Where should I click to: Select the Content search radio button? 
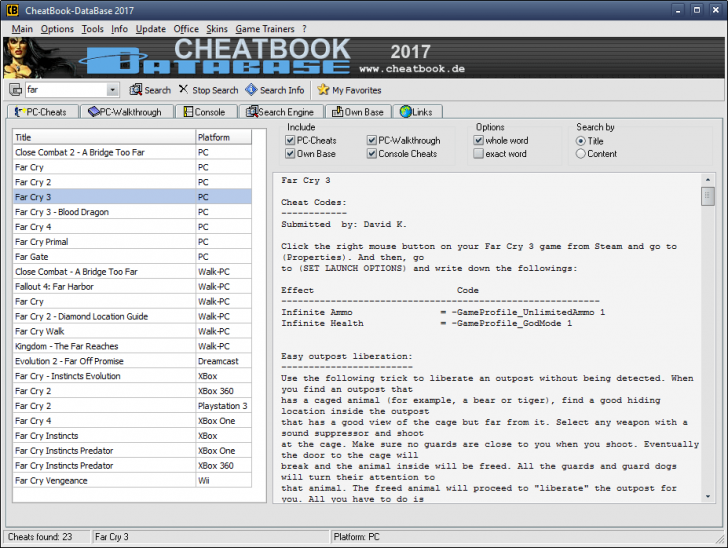click(x=580, y=154)
